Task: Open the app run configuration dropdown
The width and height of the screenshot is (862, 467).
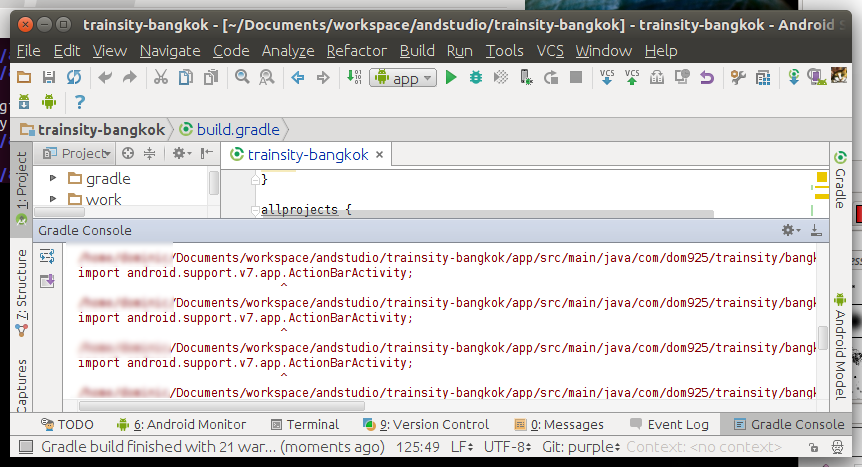Action: 404,78
